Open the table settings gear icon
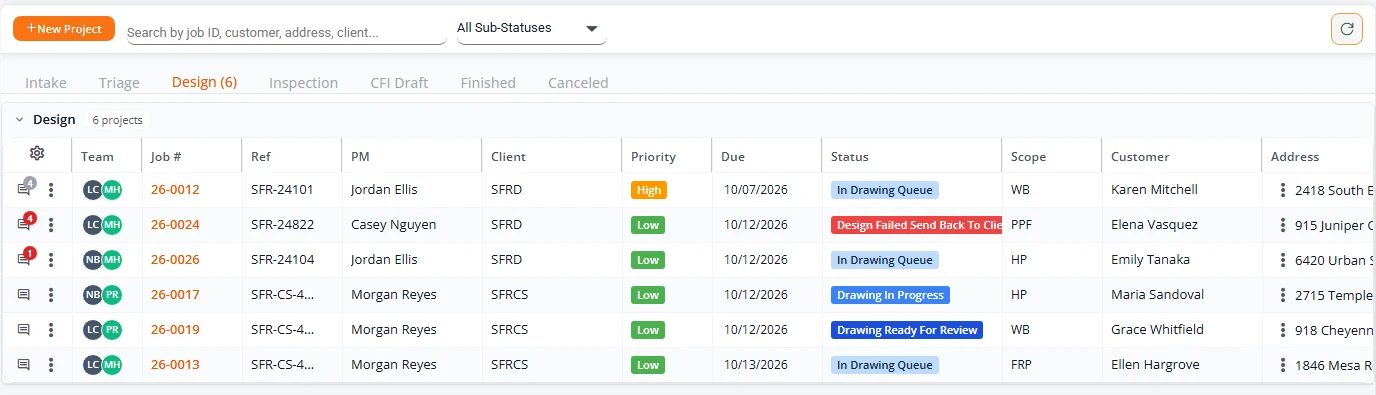 [37, 154]
